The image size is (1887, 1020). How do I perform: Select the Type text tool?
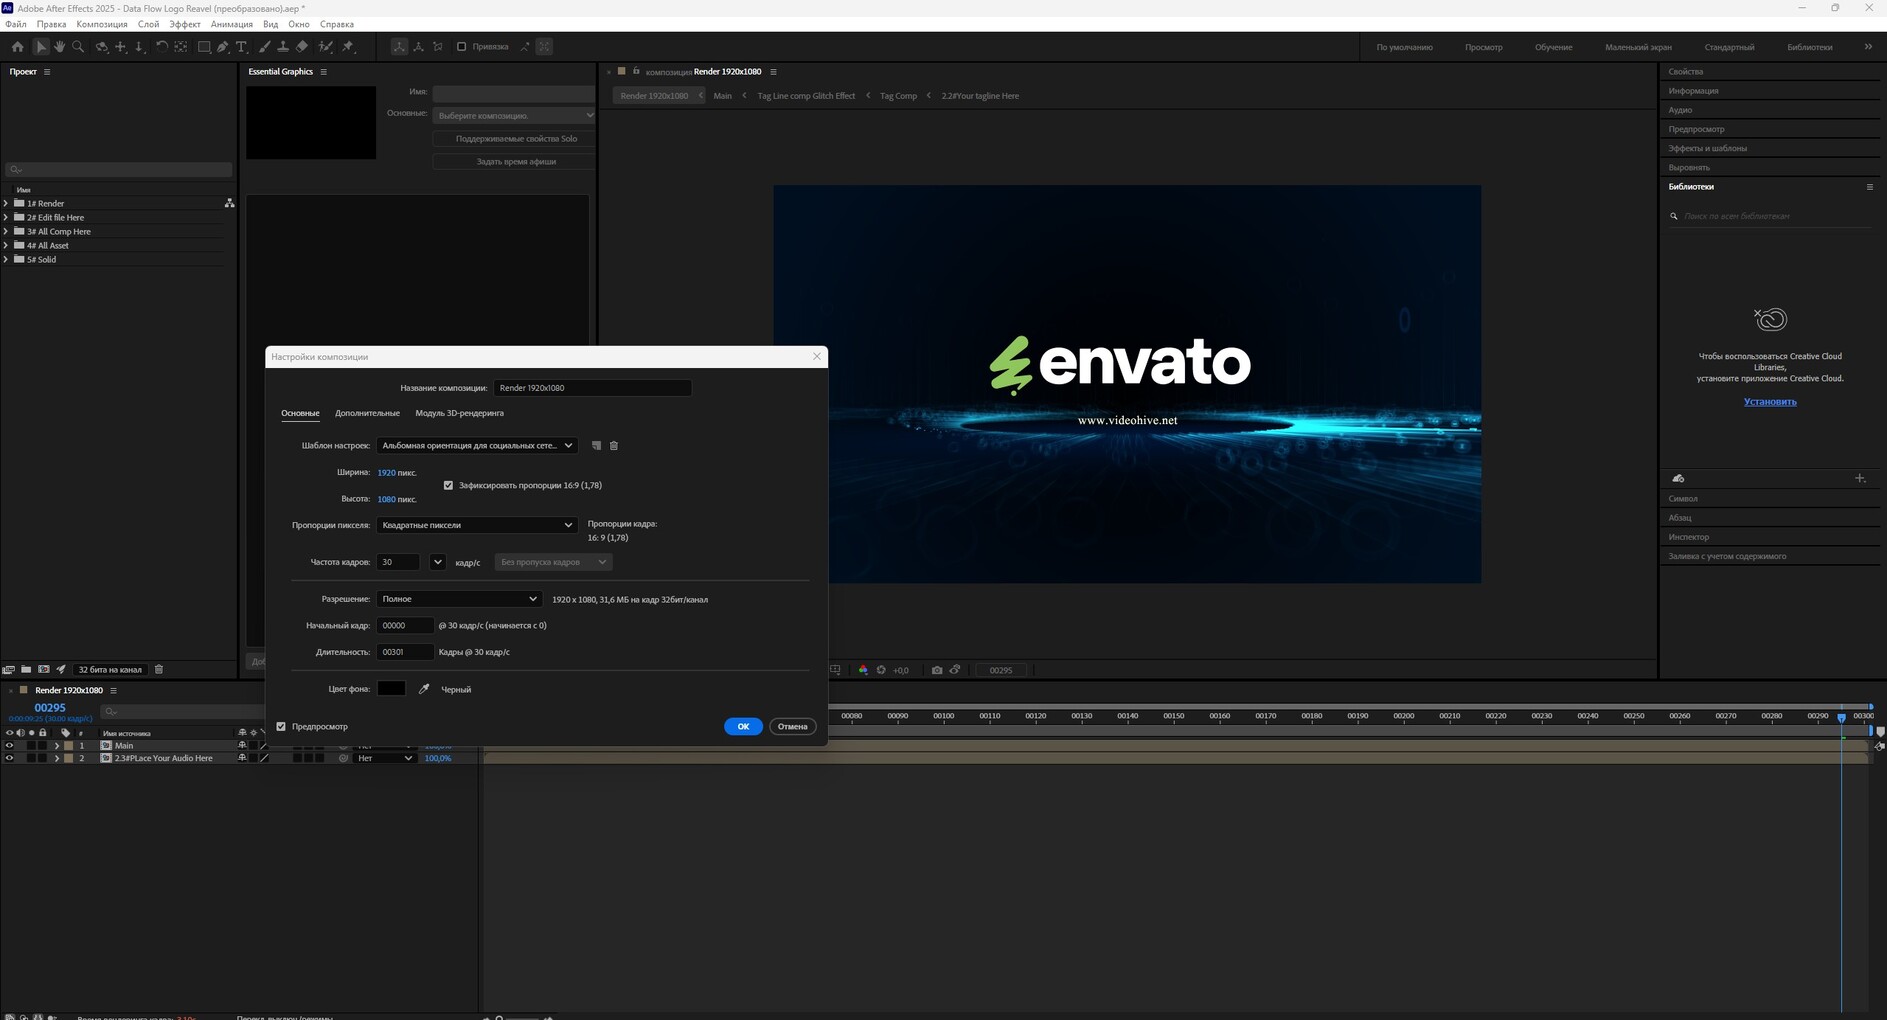(242, 47)
